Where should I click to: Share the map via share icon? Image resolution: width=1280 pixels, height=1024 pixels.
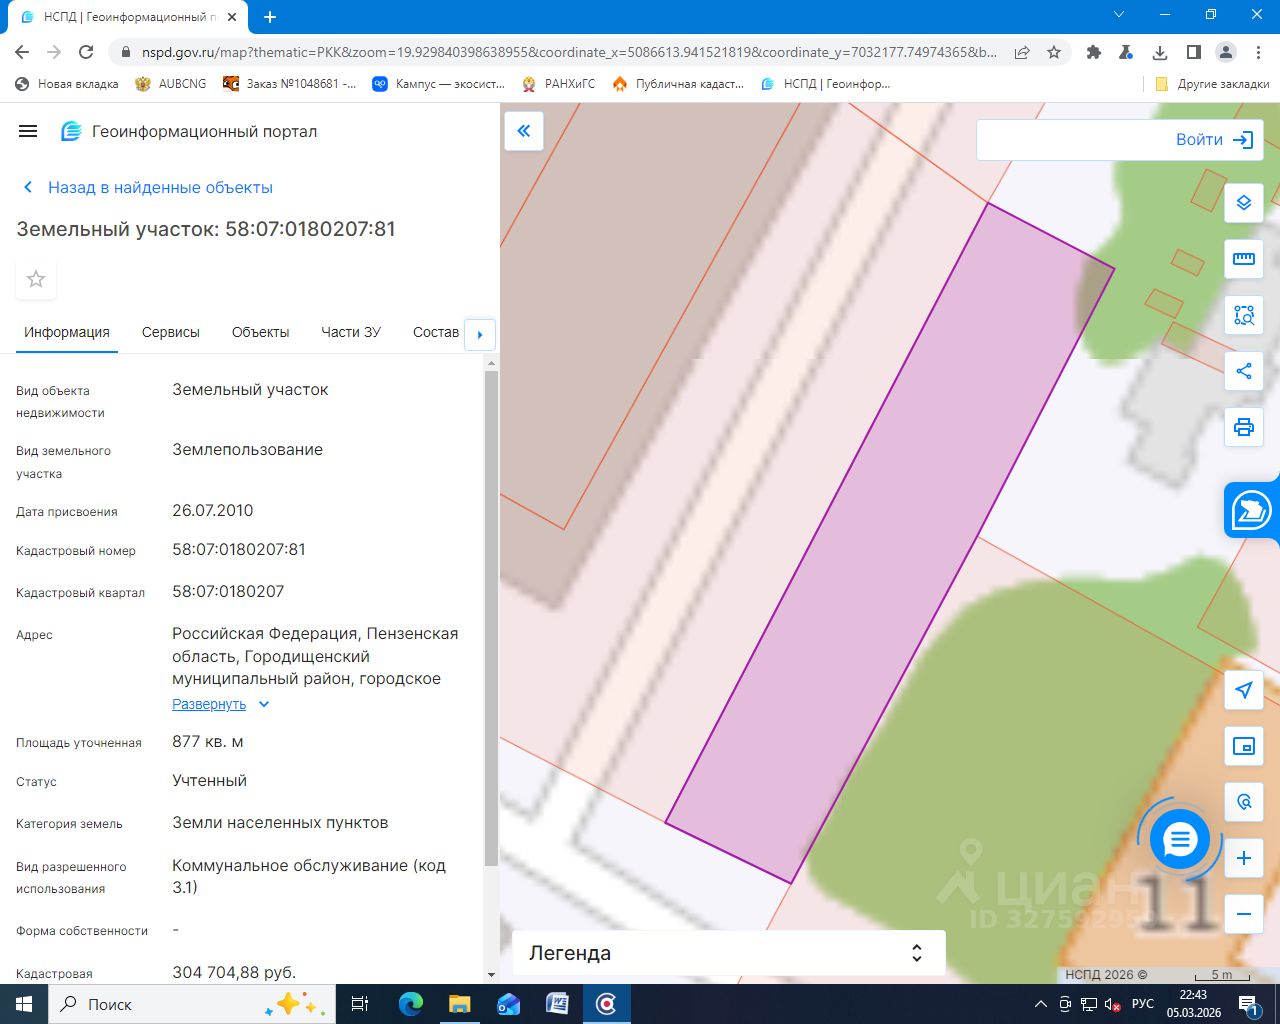1244,371
